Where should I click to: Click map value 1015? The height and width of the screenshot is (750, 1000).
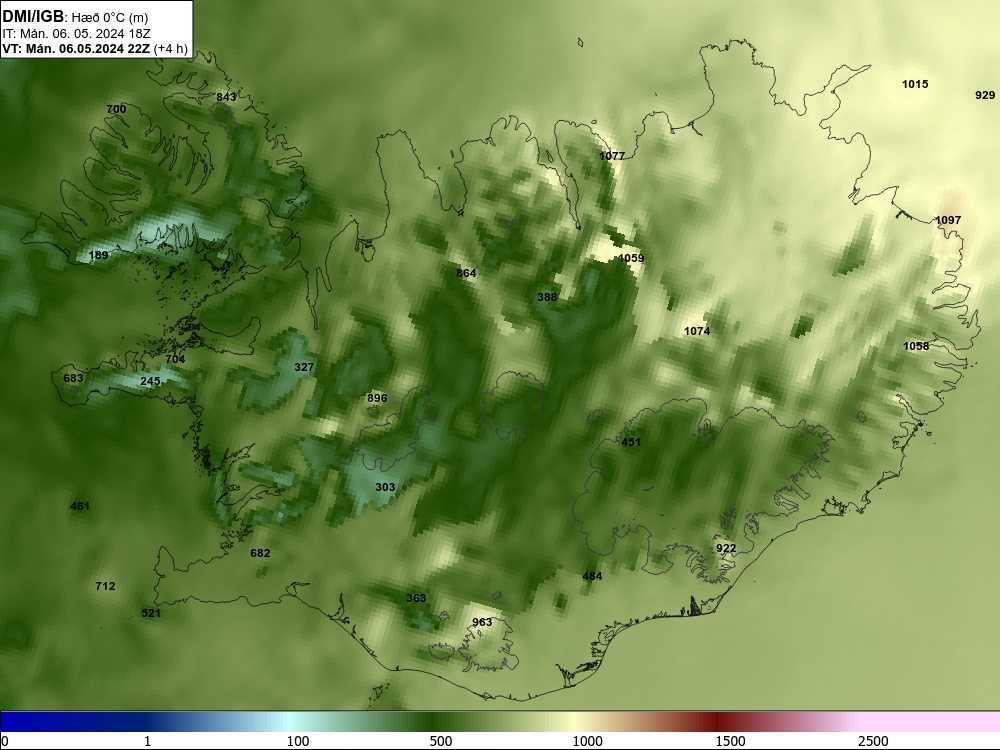coord(915,84)
